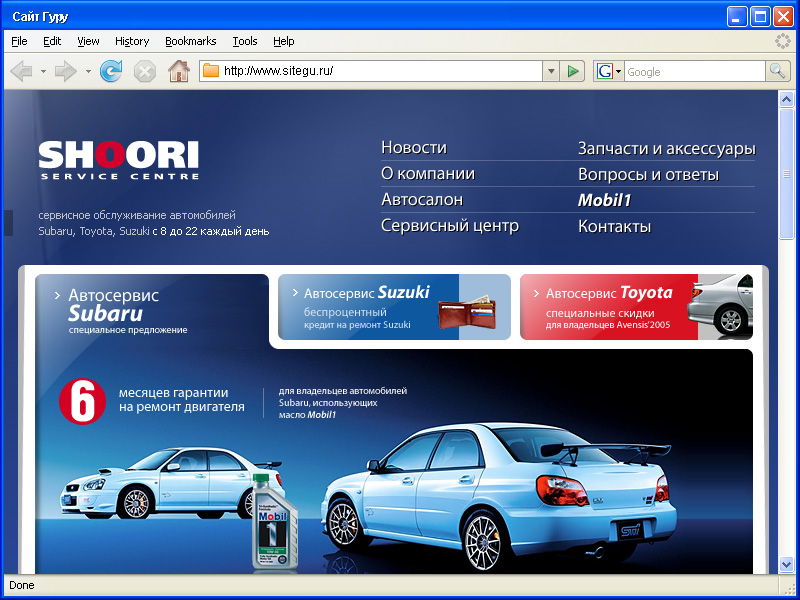This screenshot has width=800, height=600.
Task: Click the large blue Subaru rear-view car
Action: pos(498,496)
